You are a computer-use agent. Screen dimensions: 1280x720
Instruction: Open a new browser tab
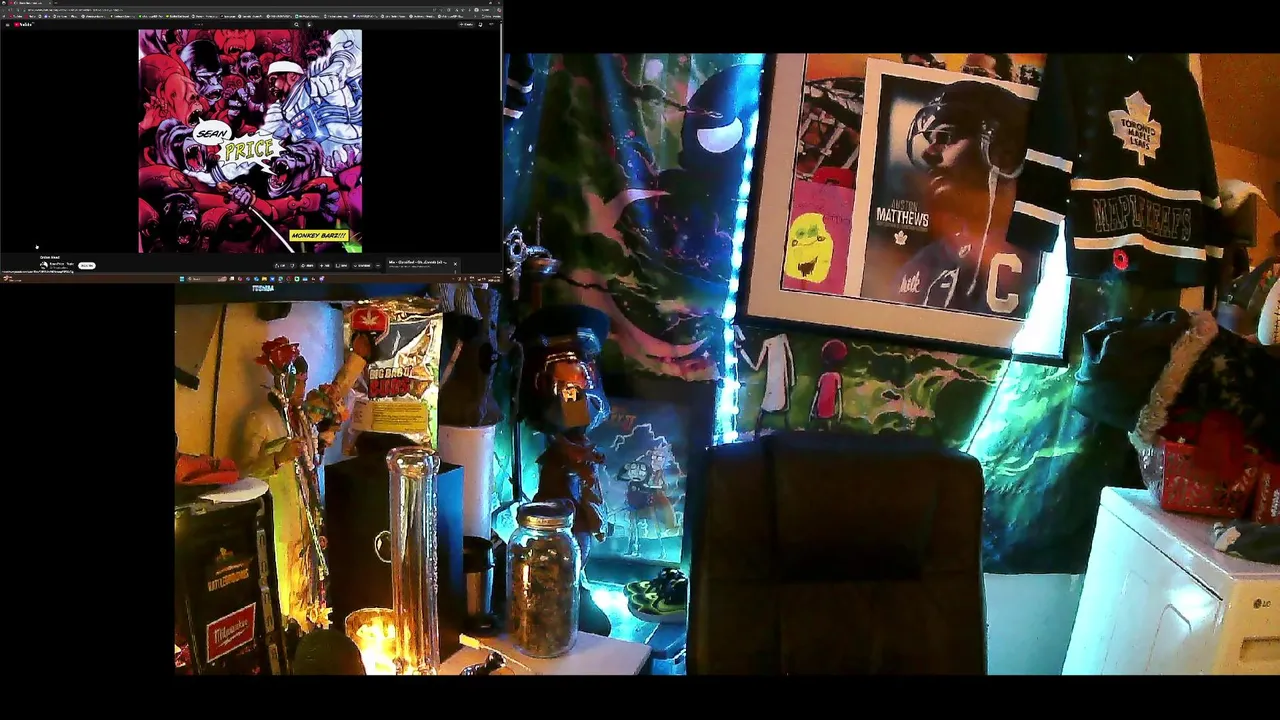click(56, 2)
